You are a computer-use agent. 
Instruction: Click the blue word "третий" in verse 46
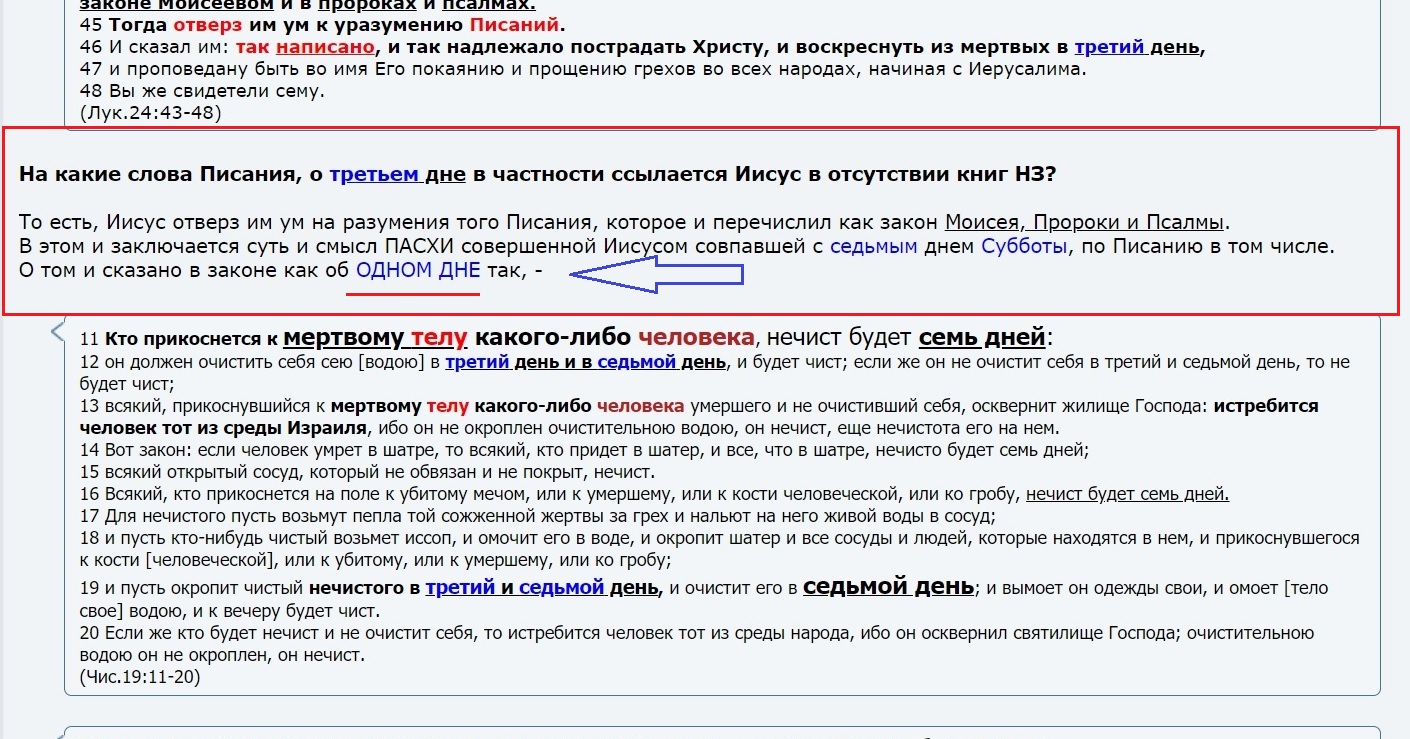point(1110,47)
